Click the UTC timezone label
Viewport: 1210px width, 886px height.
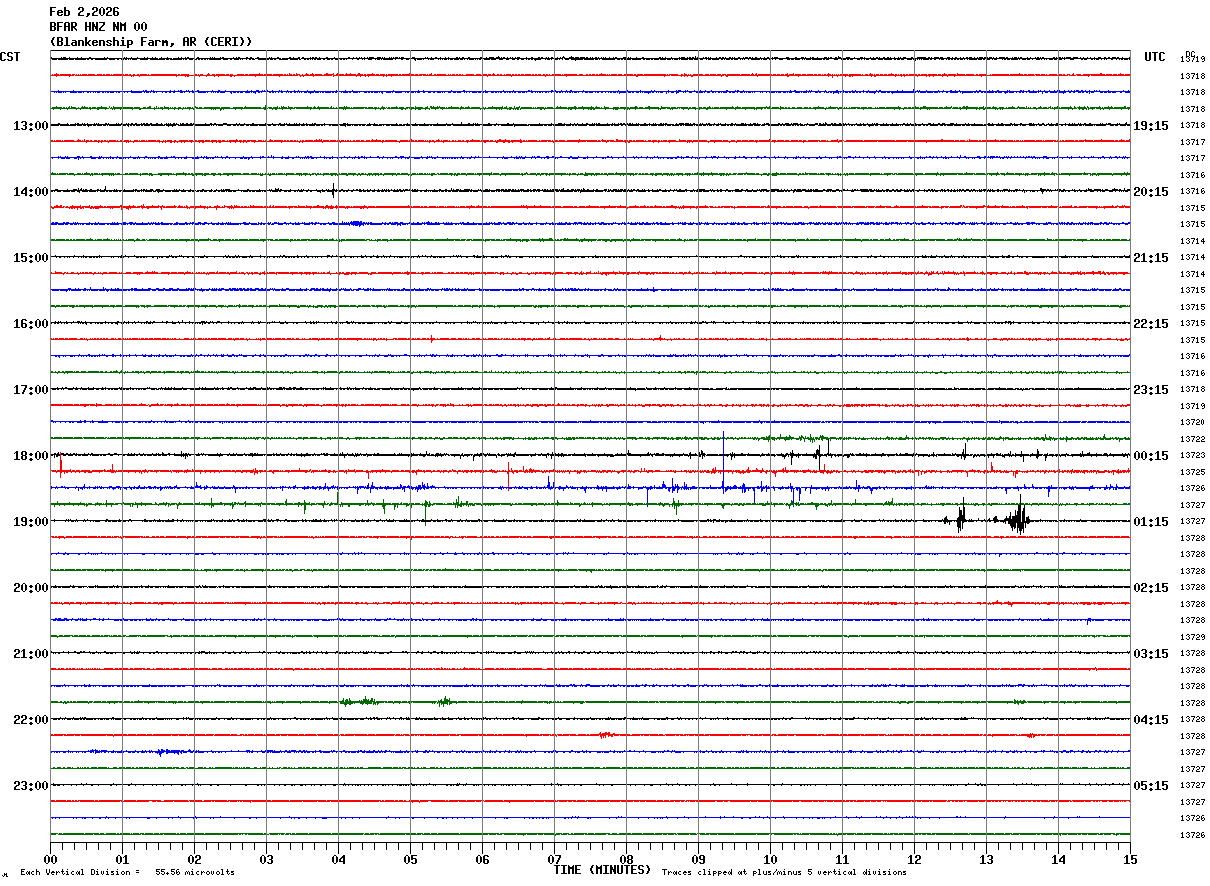(x=1155, y=57)
